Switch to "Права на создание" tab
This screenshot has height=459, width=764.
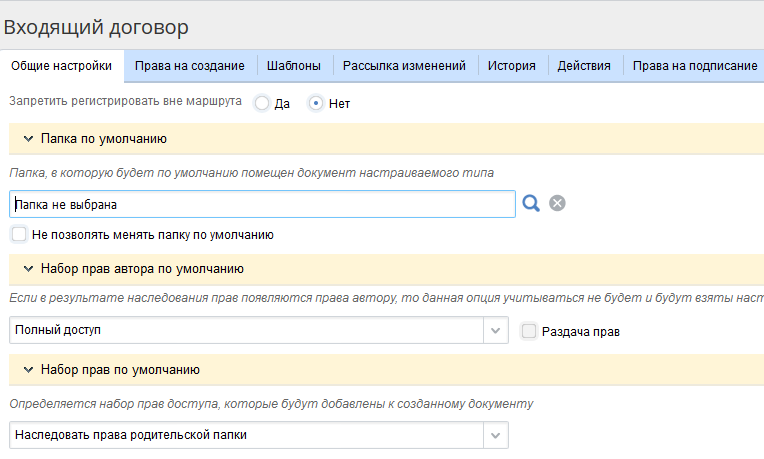coord(190,66)
